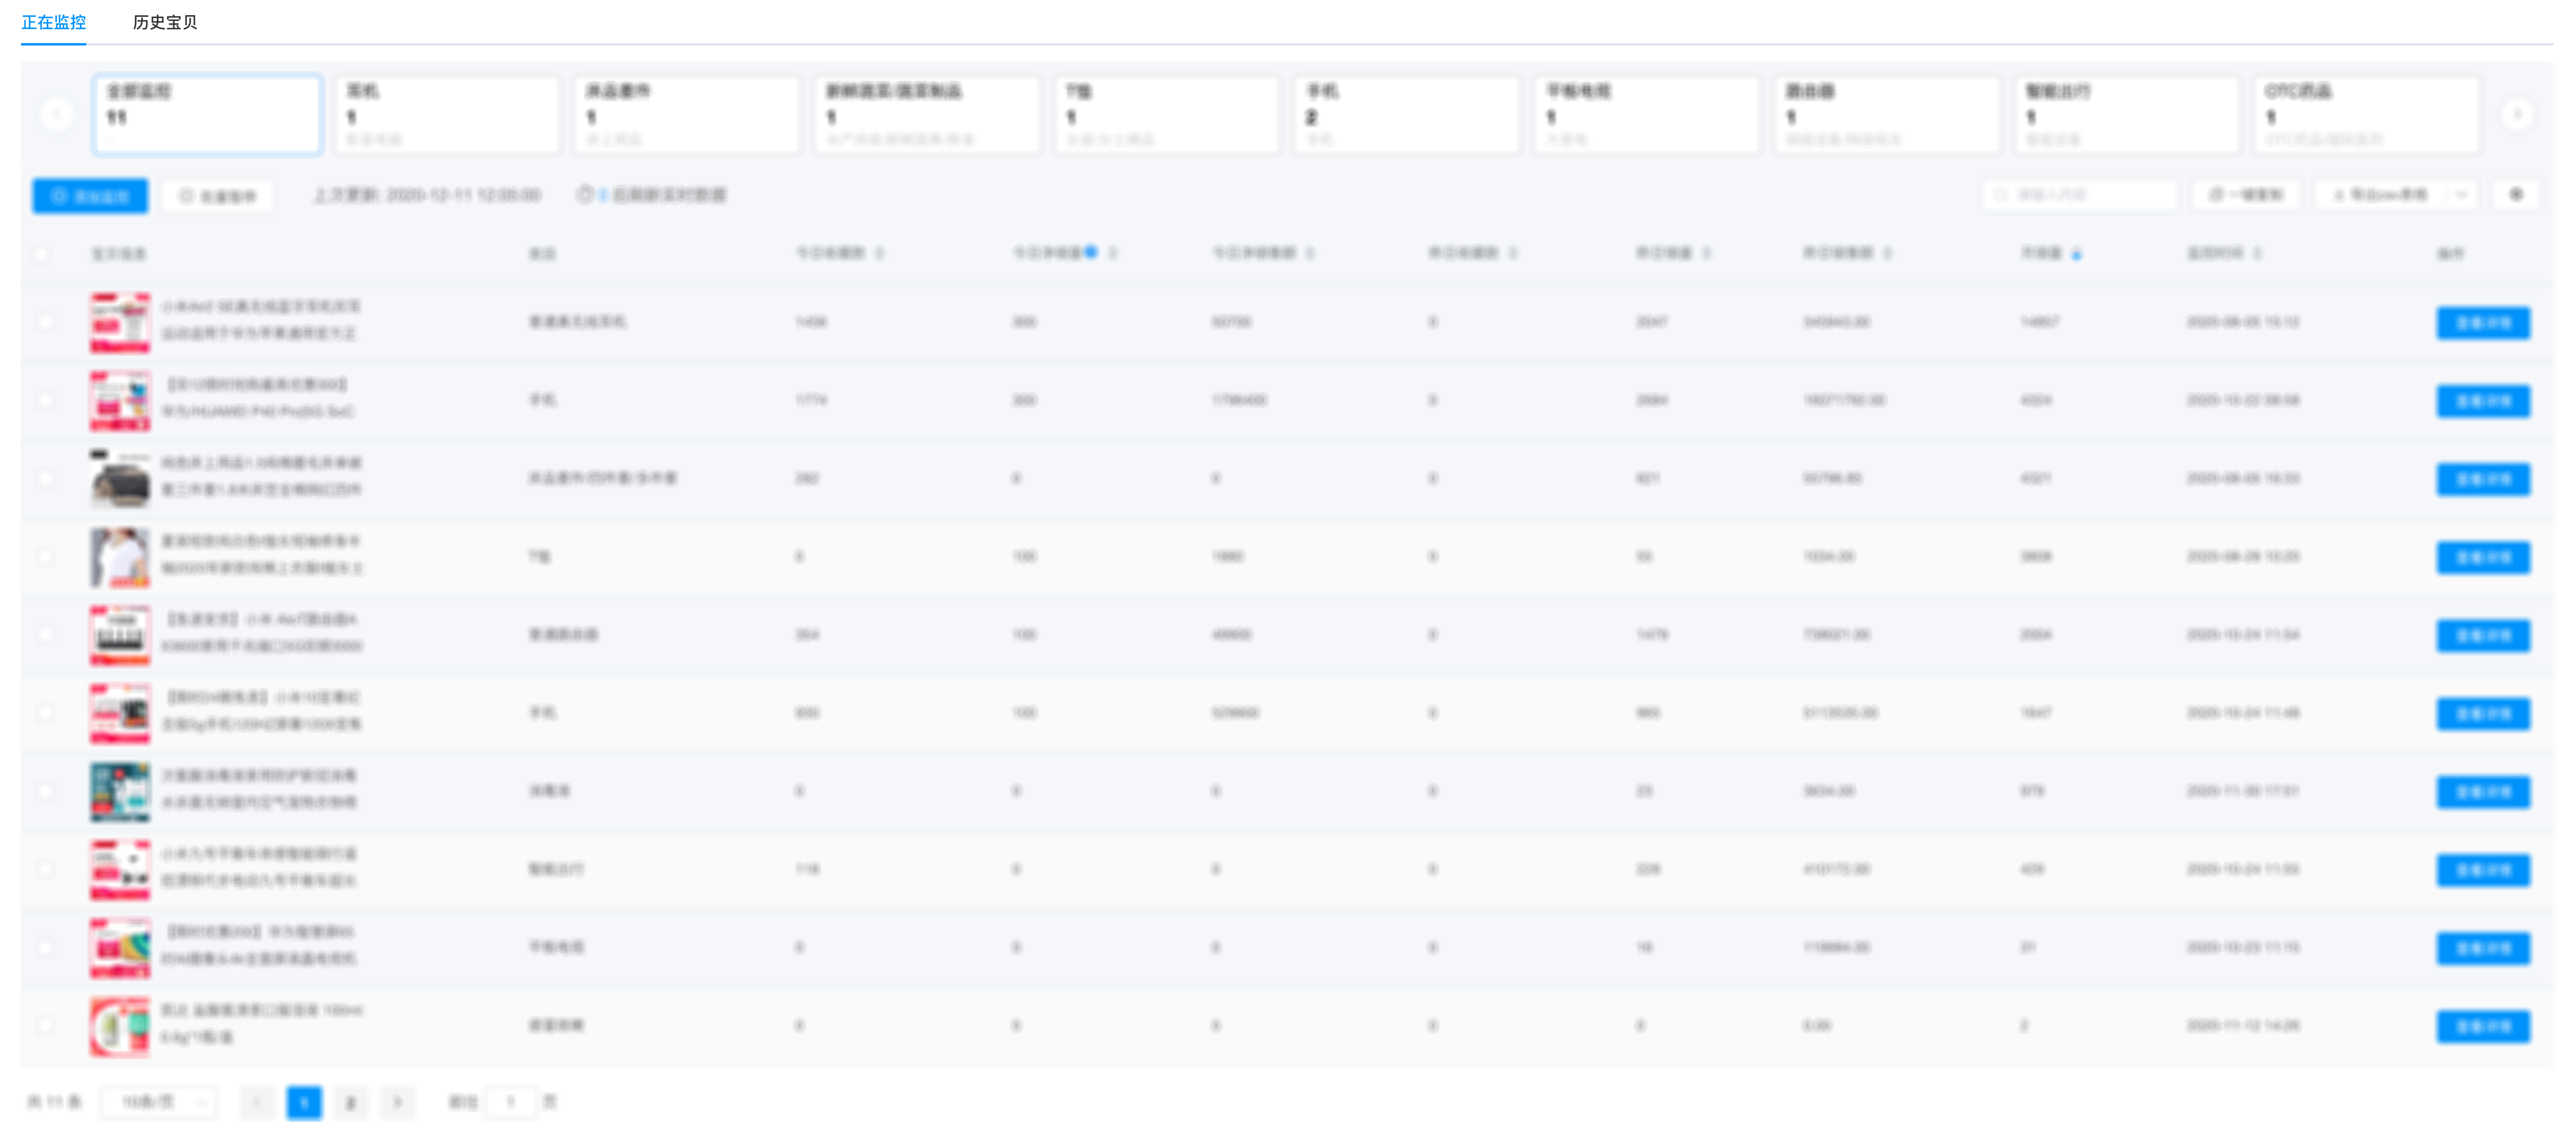2576x1133 pixels.
Task: Sort by the monthly sales column icon
Action: [2077, 254]
